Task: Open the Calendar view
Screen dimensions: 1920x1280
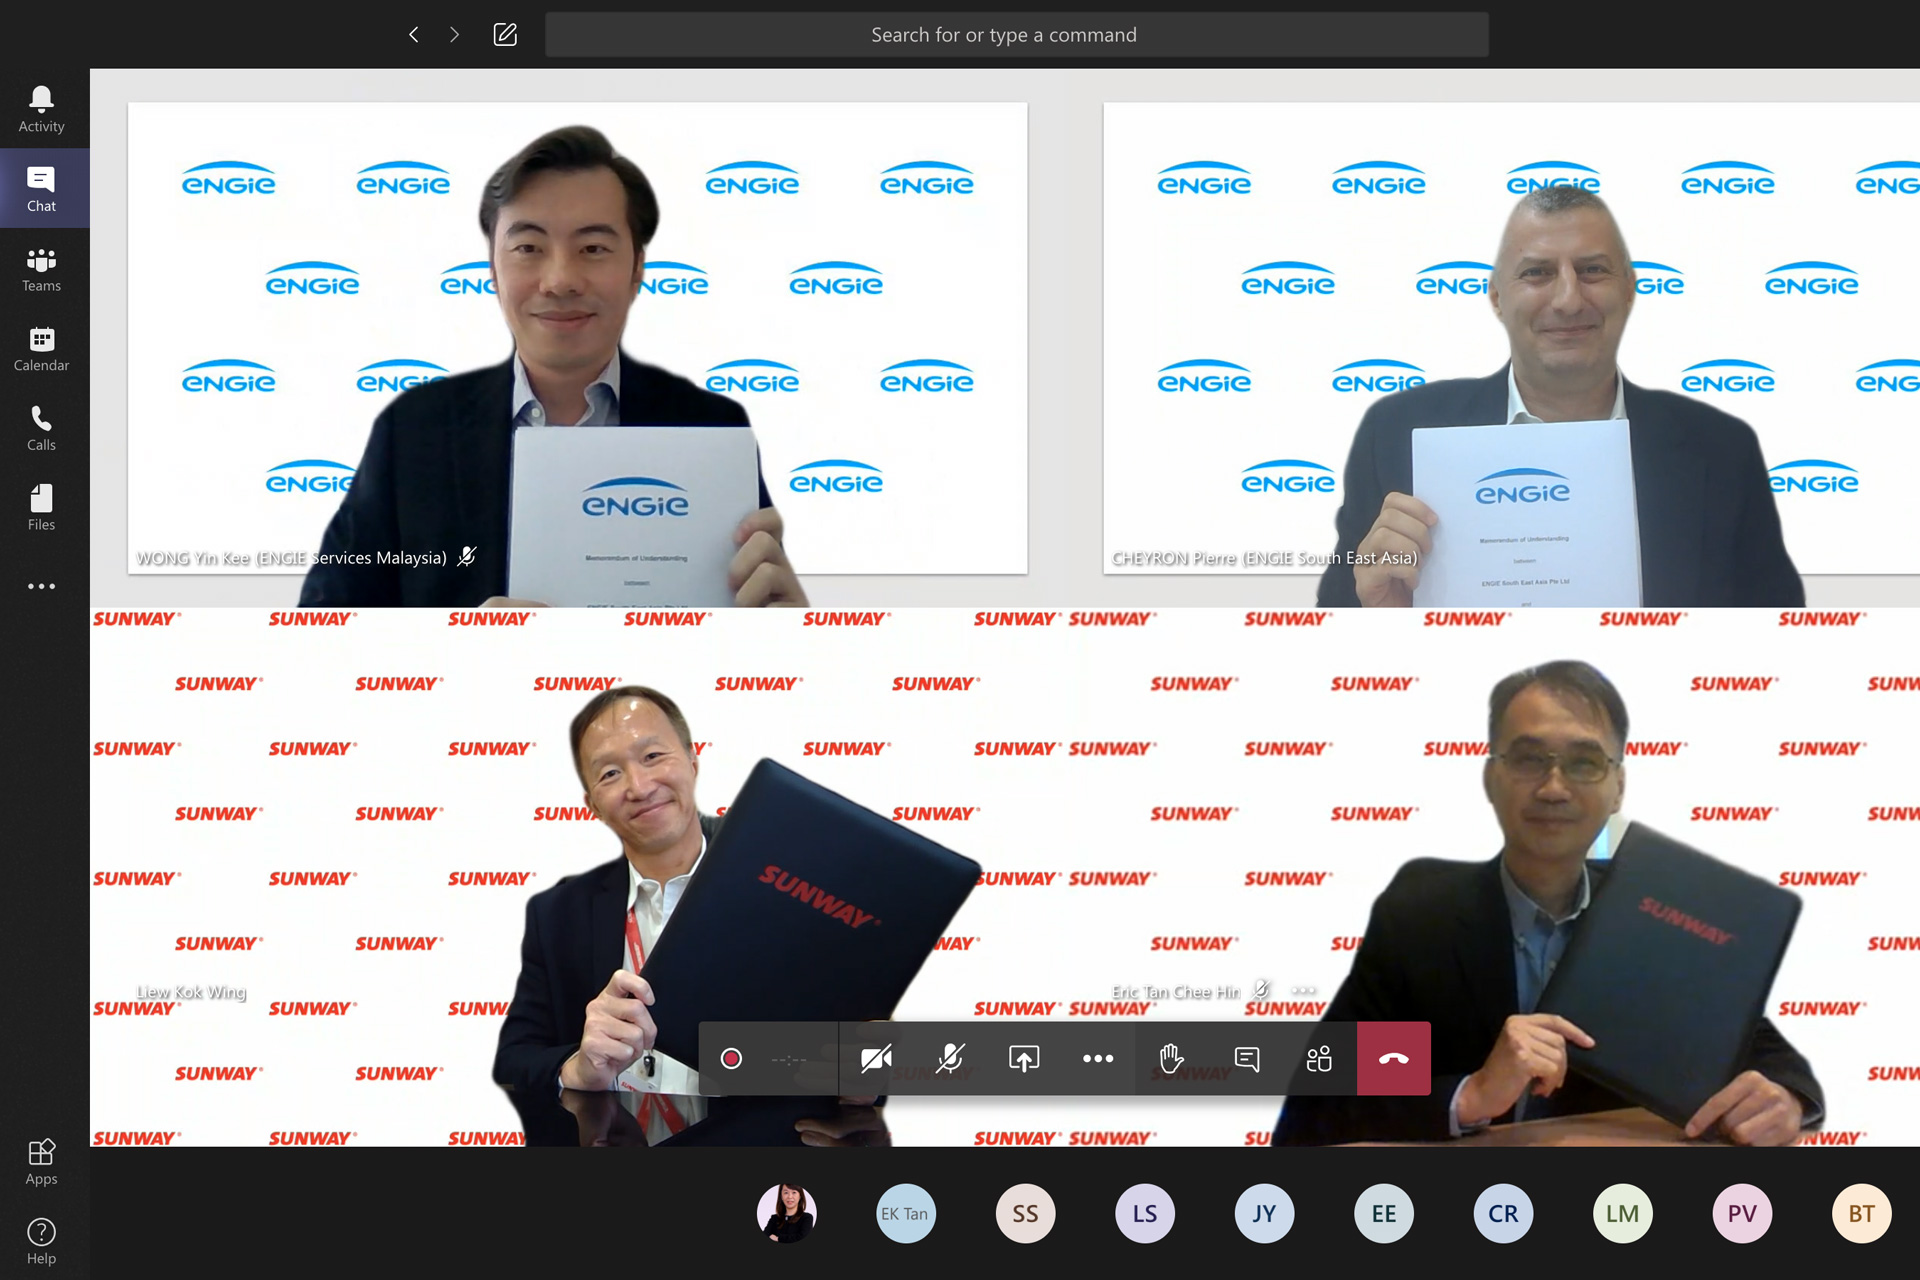Action: coord(41,349)
